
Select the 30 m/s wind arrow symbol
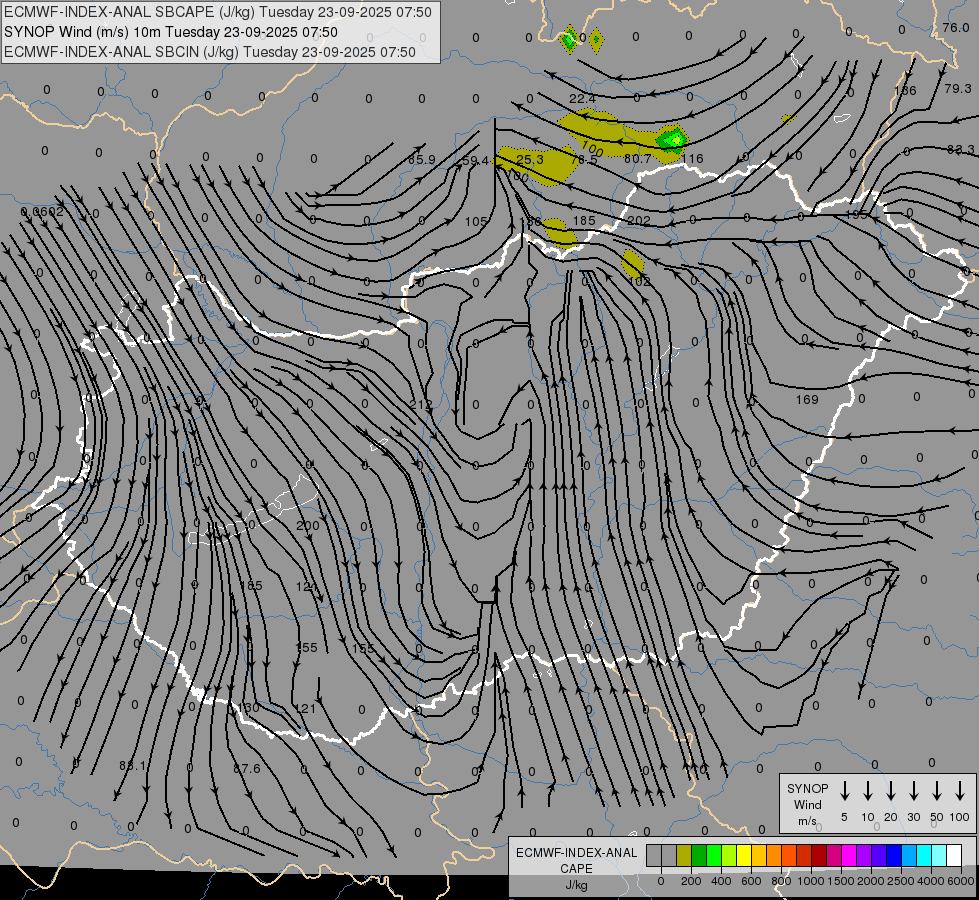tap(914, 791)
